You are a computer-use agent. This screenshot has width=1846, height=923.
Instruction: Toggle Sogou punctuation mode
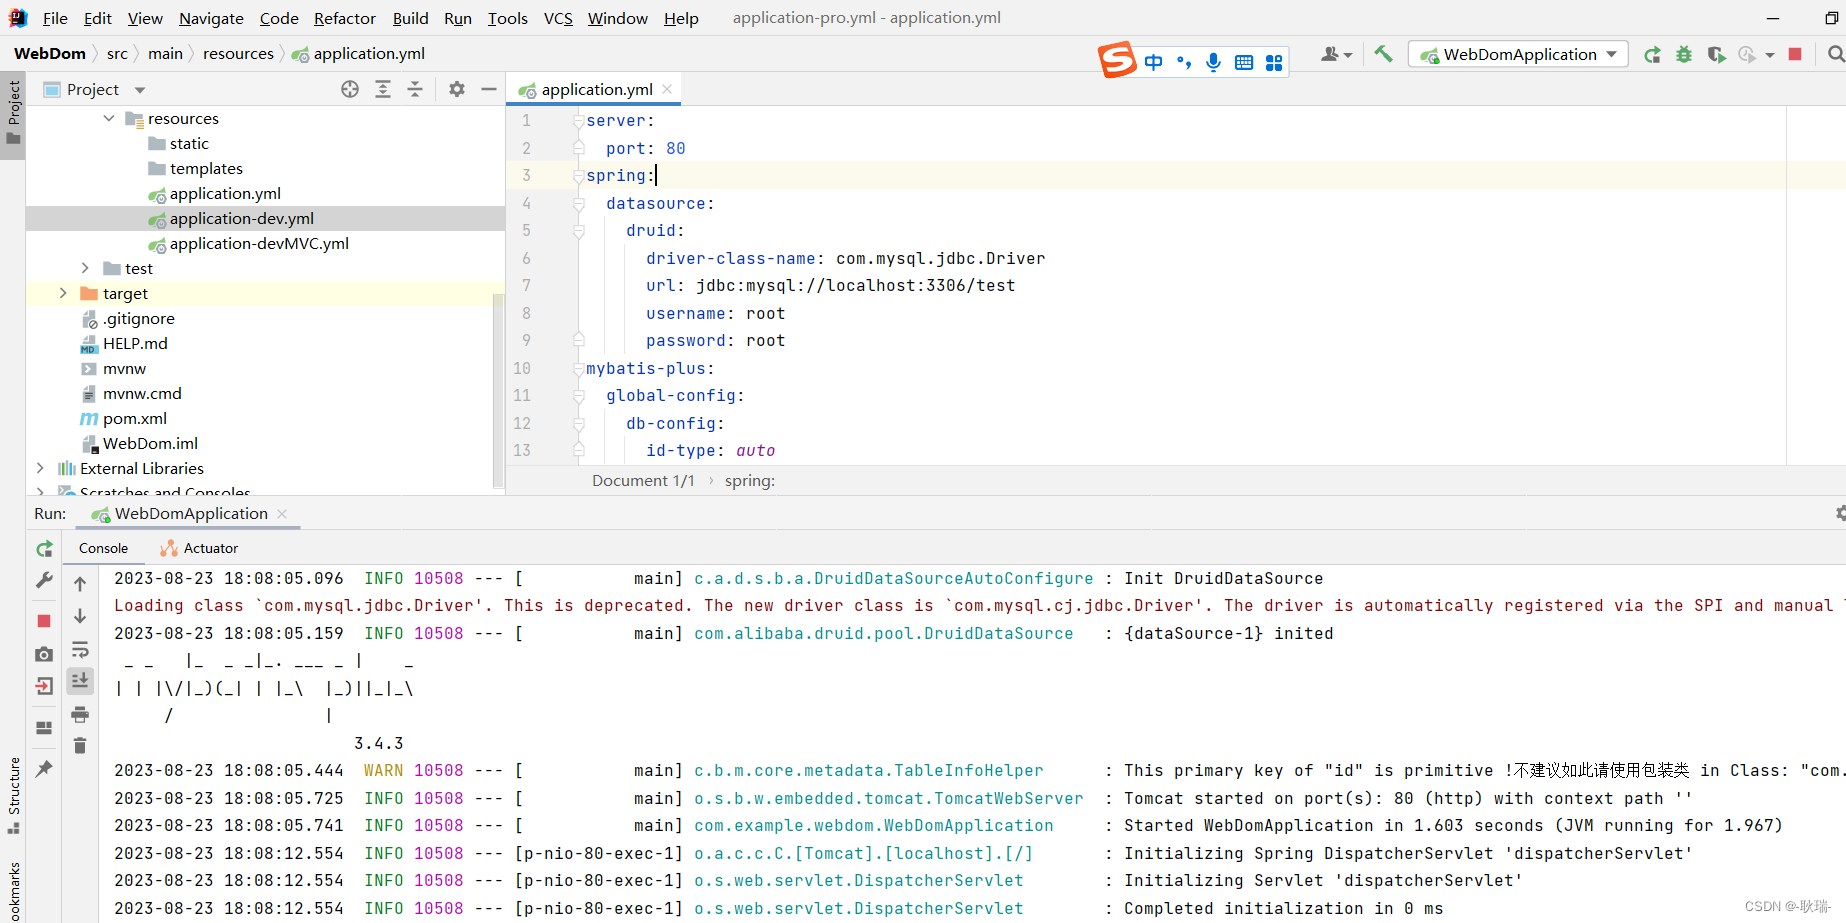(x=1184, y=62)
